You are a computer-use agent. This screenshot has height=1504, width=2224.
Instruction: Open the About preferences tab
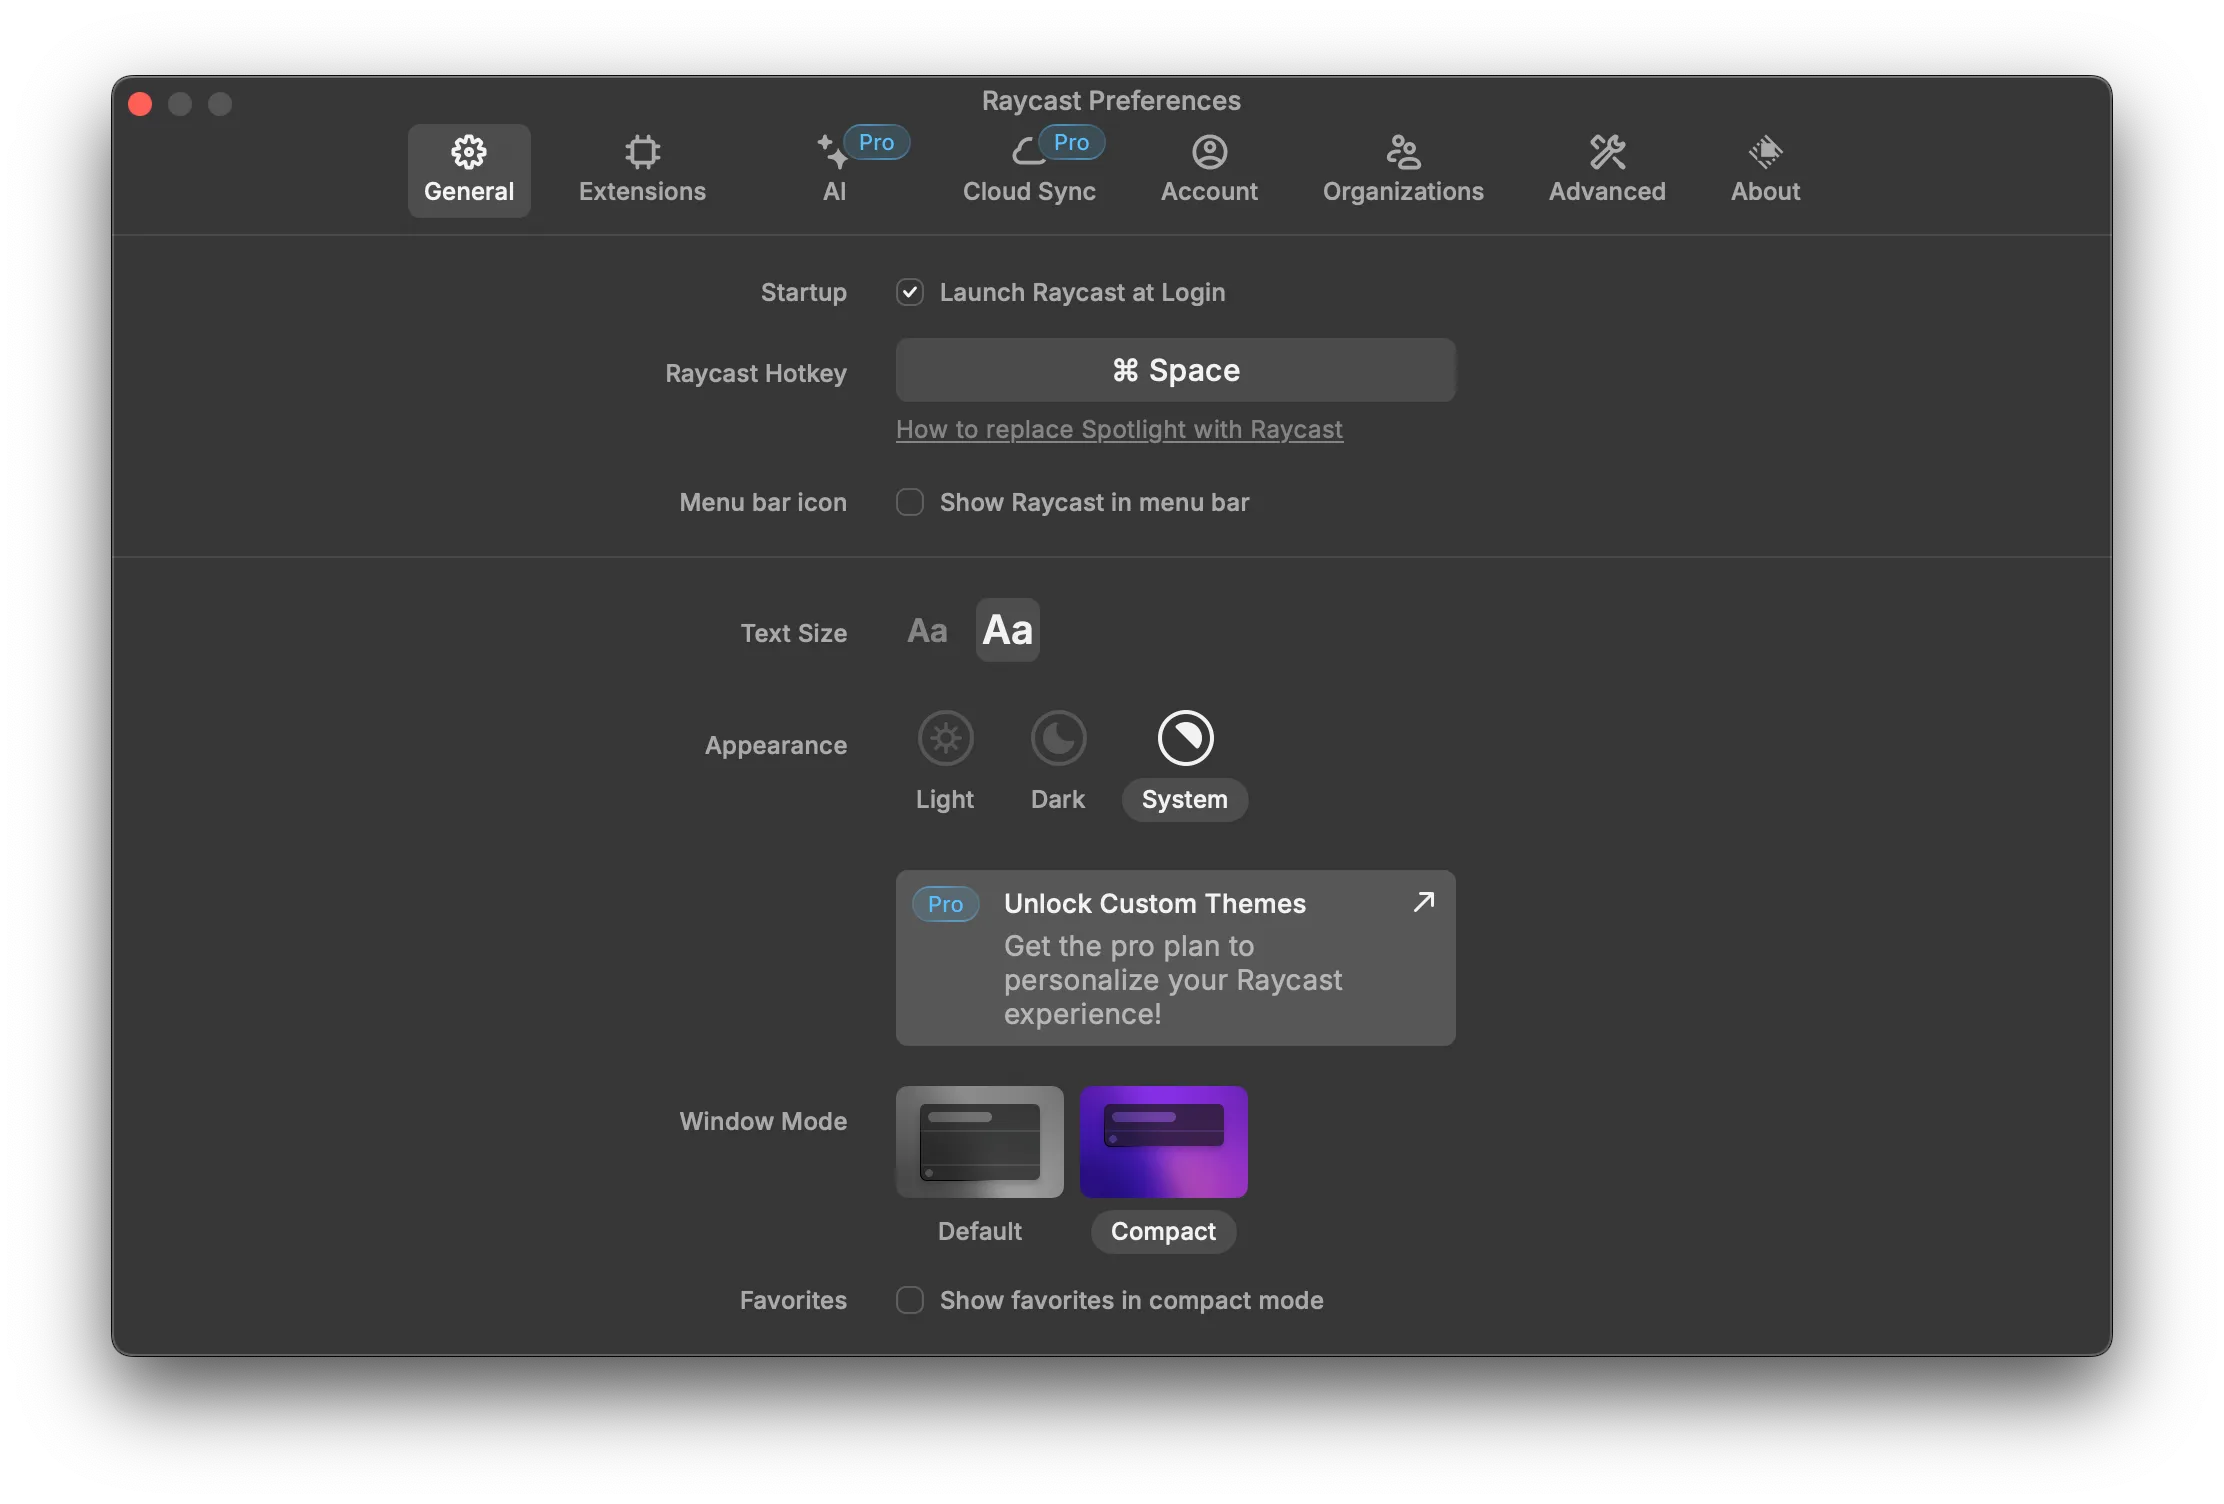coord(1764,163)
